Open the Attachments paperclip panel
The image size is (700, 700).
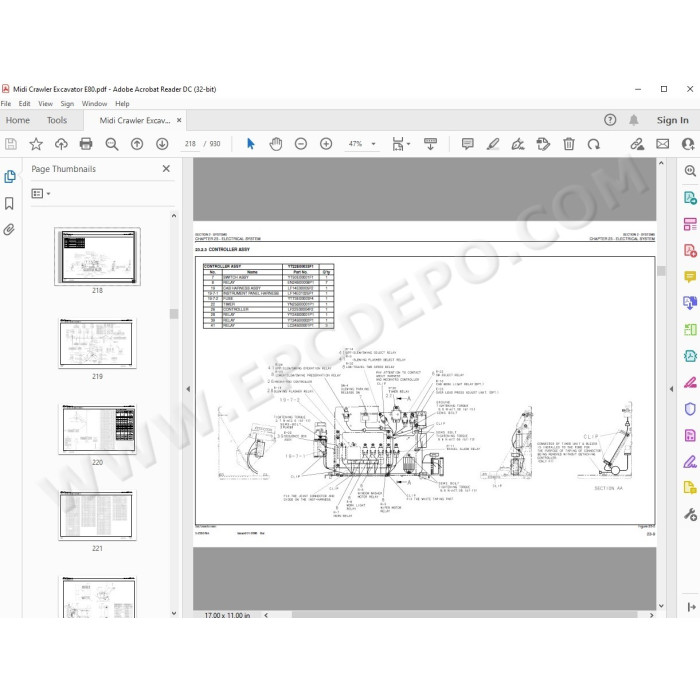pos(9,229)
